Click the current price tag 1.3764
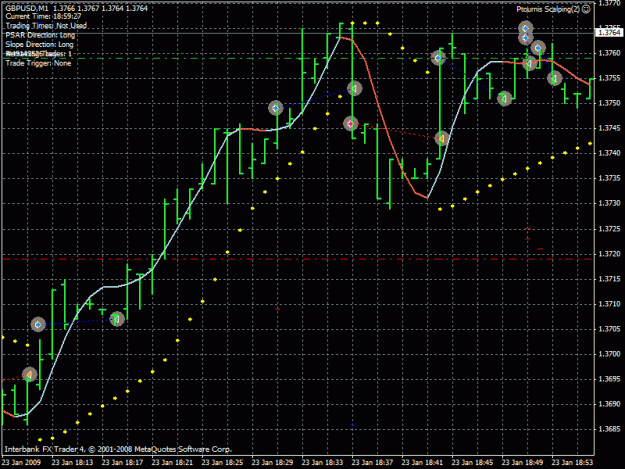 click(x=609, y=32)
